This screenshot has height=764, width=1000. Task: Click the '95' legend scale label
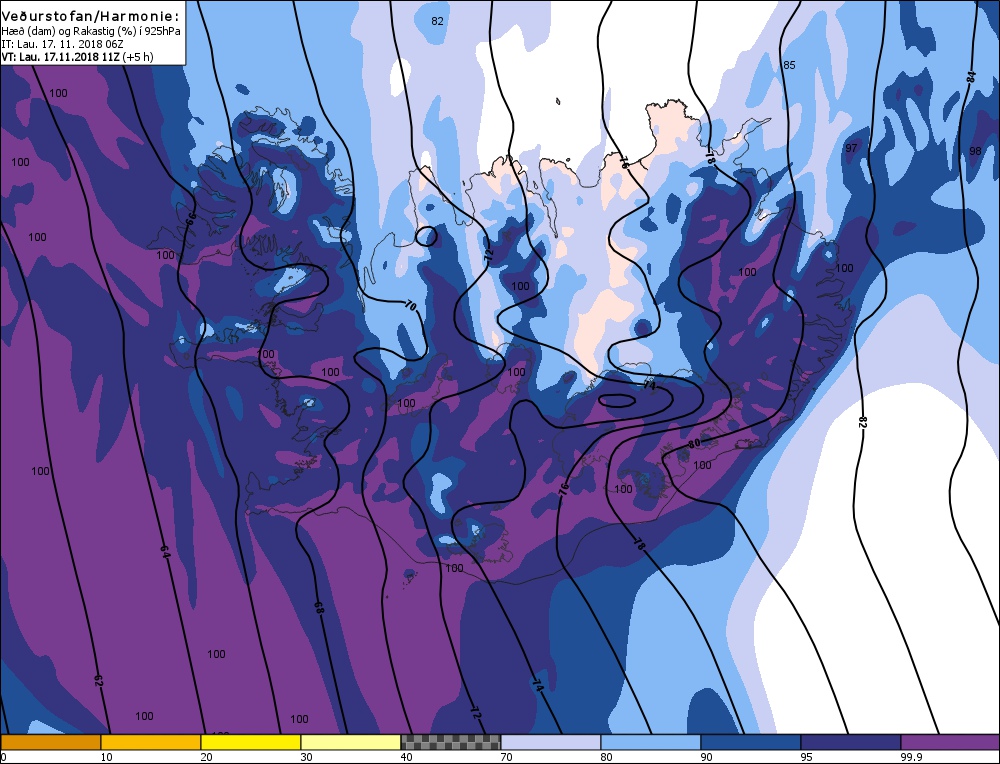tap(807, 757)
